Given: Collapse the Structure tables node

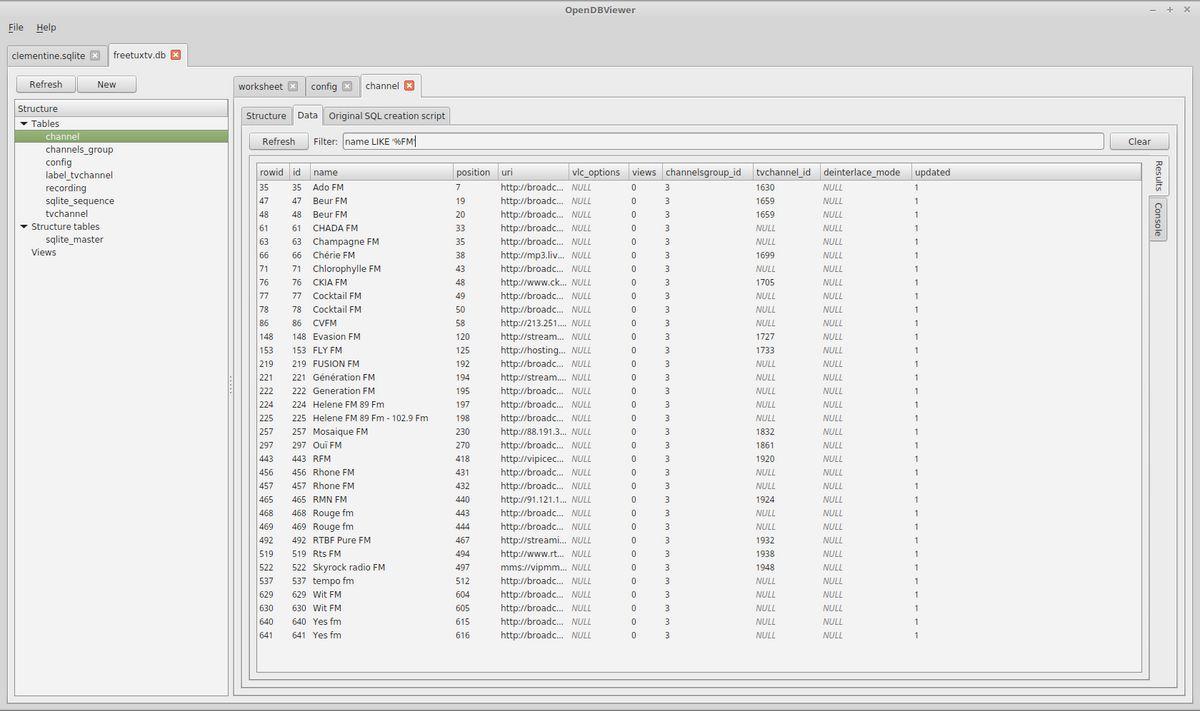Looking at the screenshot, I should [x=23, y=227].
